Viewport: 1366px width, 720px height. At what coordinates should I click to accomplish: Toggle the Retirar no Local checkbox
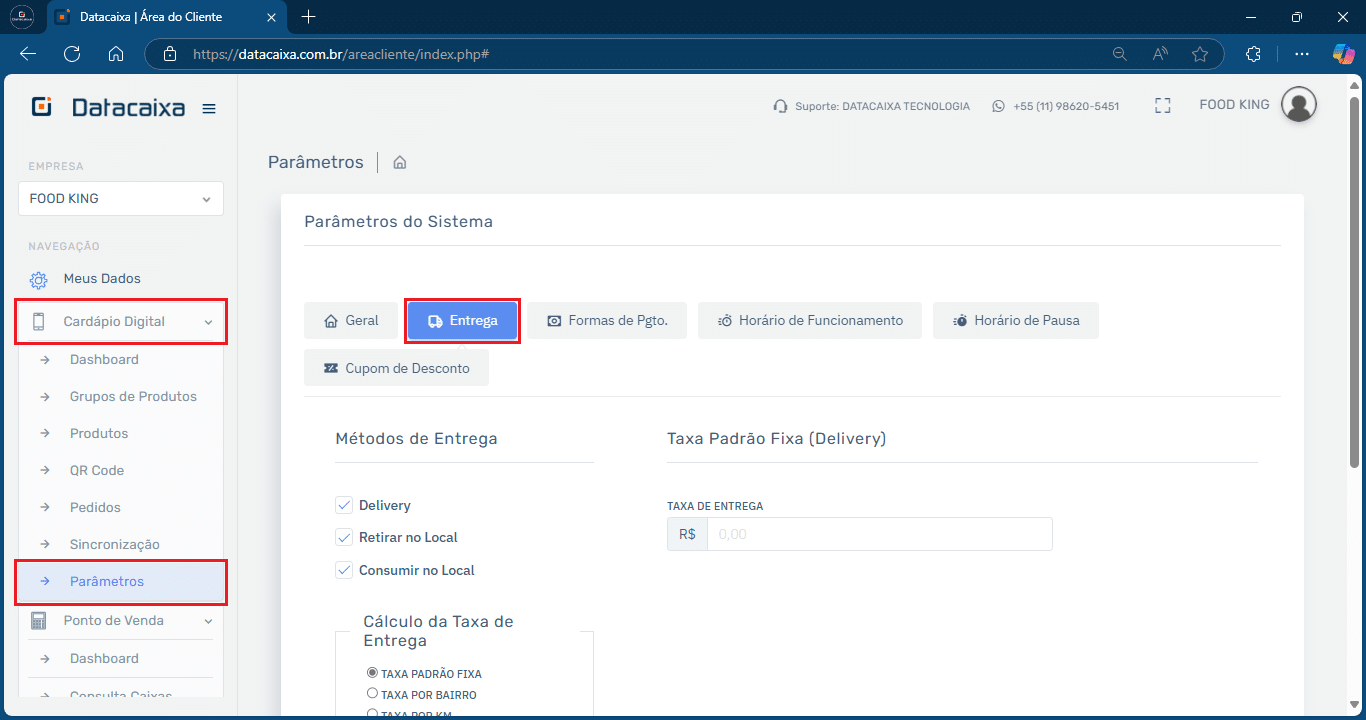(344, 537)
